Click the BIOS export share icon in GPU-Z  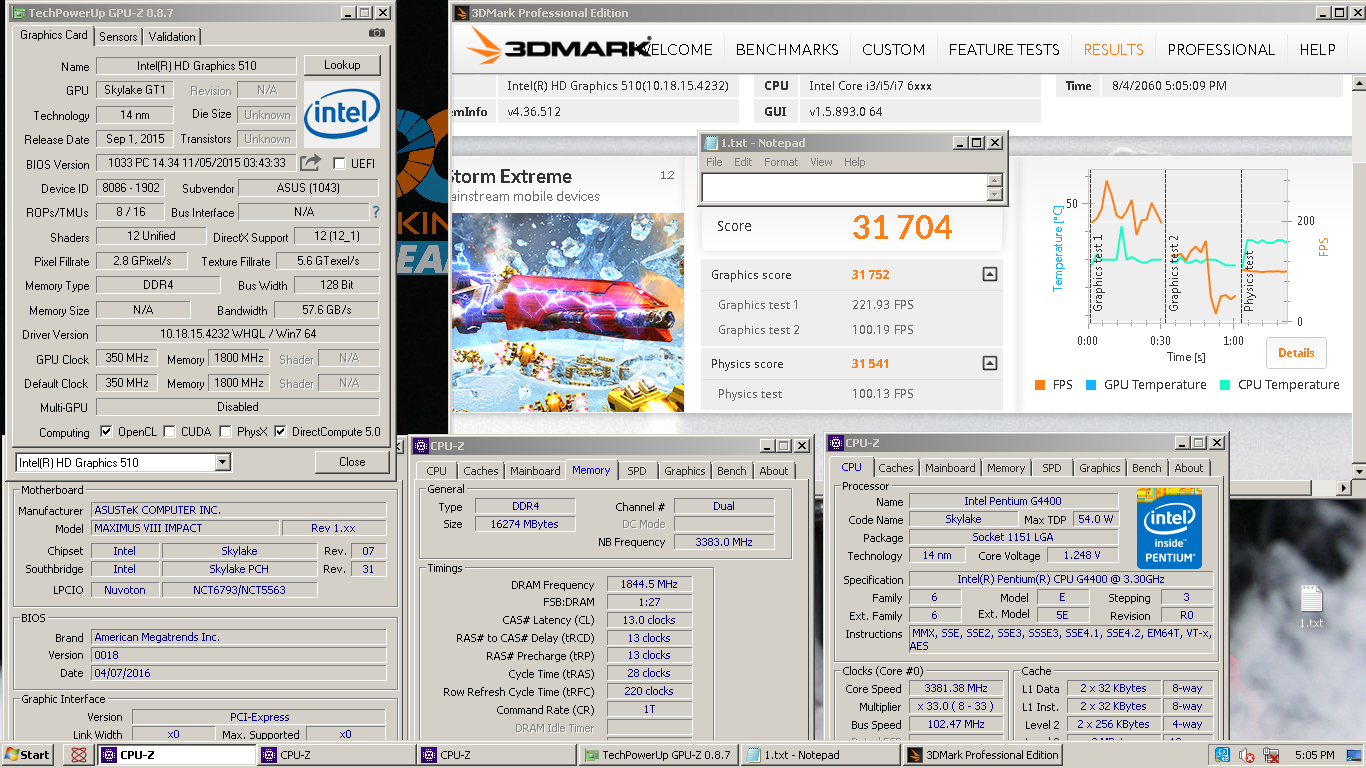point(311,162)
